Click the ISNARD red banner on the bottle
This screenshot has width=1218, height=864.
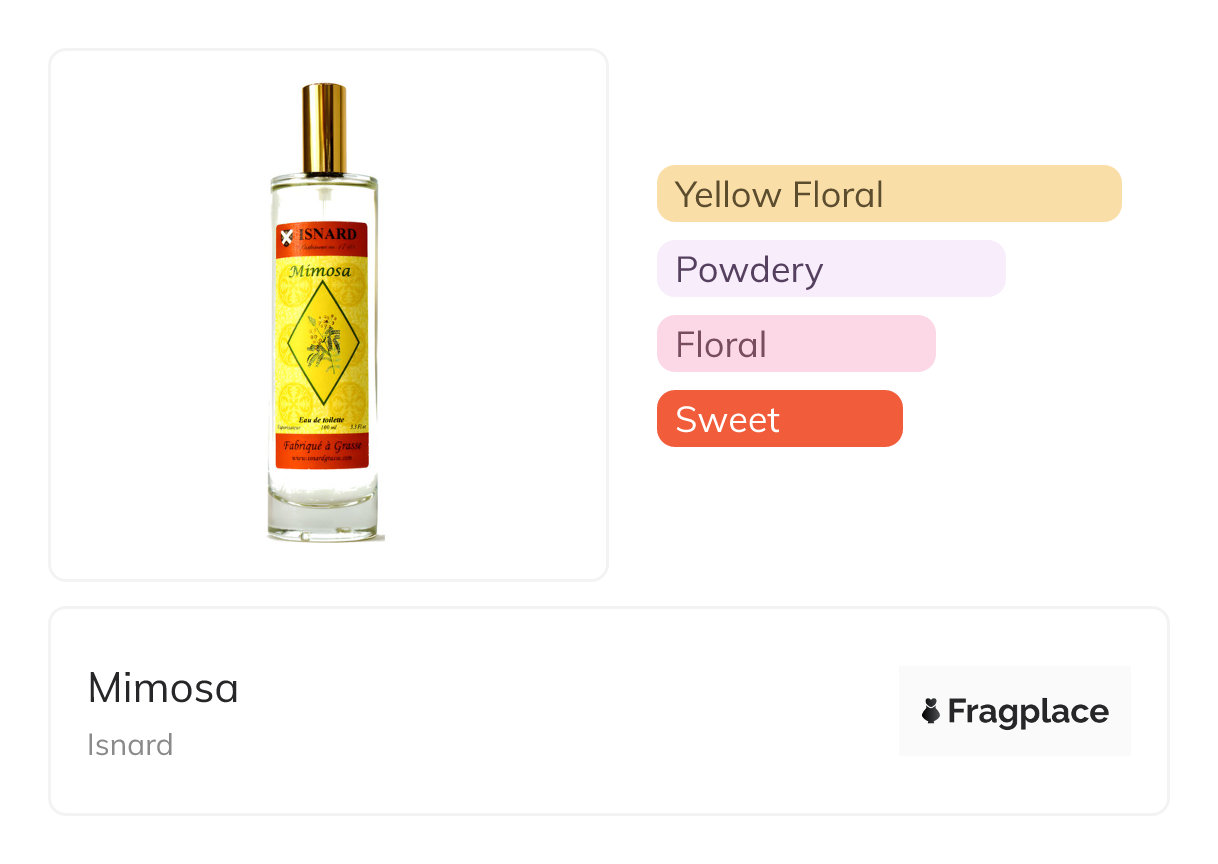click(x=330, y=236)
